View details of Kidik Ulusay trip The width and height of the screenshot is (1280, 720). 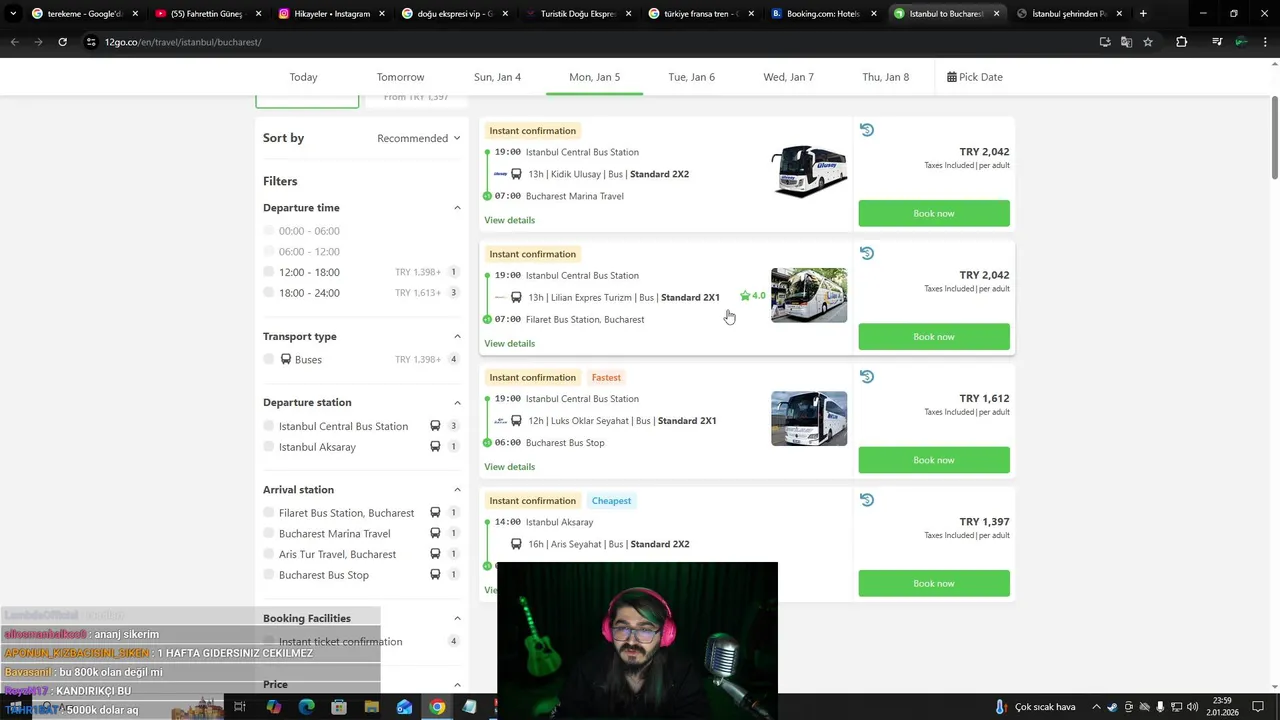509,220
